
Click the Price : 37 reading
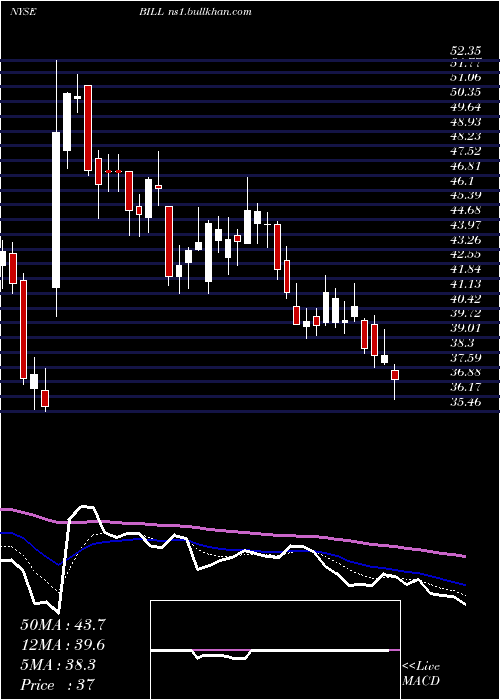(x=58, y=685)
